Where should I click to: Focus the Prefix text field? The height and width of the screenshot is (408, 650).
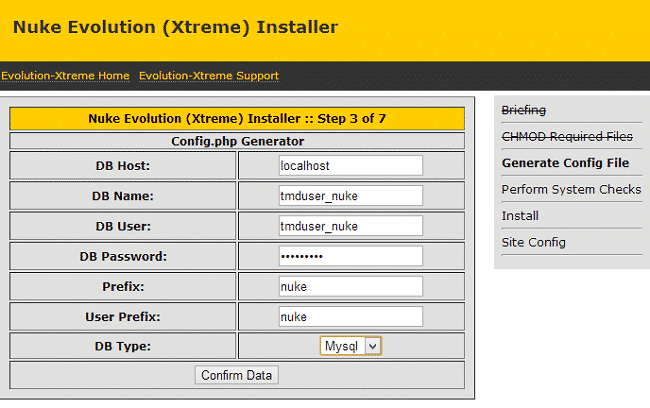click(x=350, y=286)
